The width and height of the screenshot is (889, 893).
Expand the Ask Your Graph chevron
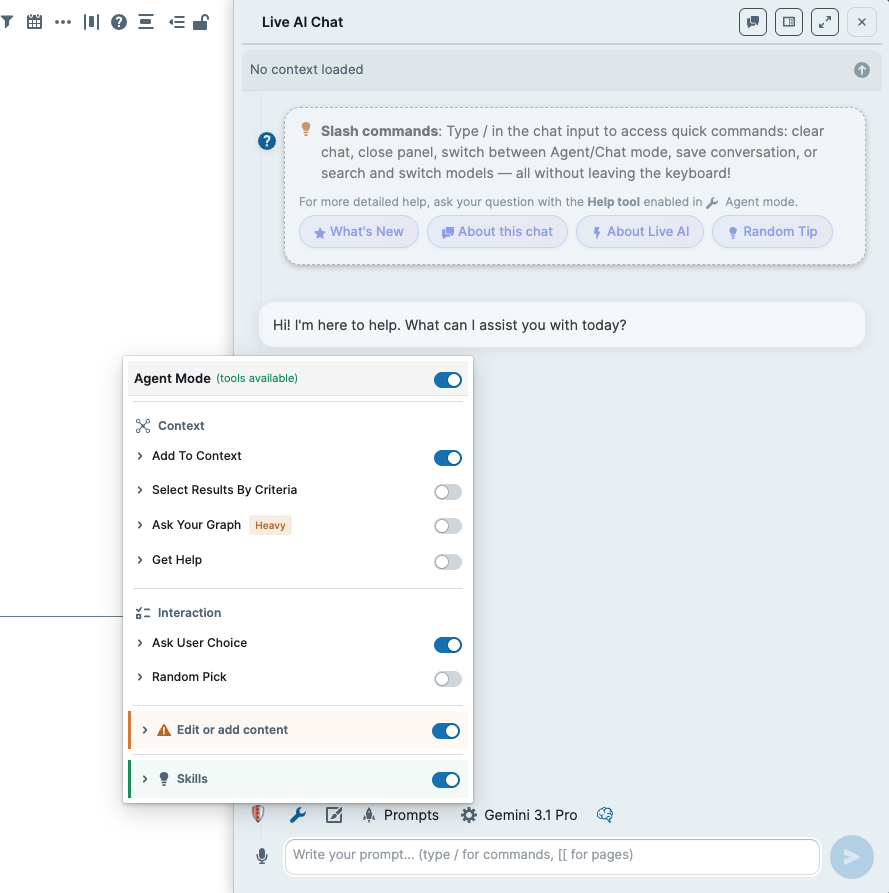[x=140, y=525]
